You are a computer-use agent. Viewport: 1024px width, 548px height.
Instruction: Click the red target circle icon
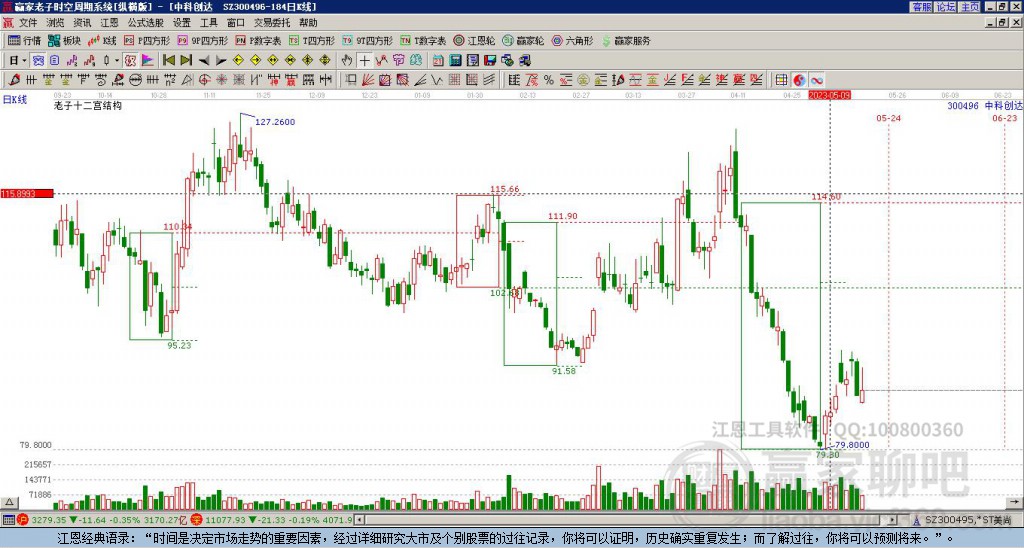pos(204,80)
